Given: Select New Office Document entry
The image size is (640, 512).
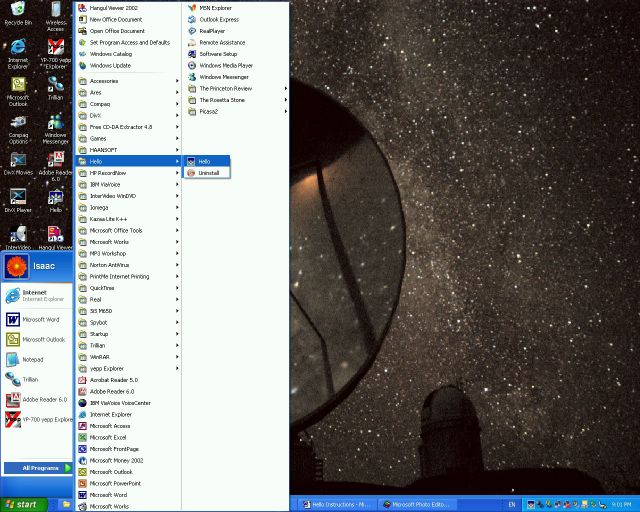Looking at the screenshot, I should point(128,19).
